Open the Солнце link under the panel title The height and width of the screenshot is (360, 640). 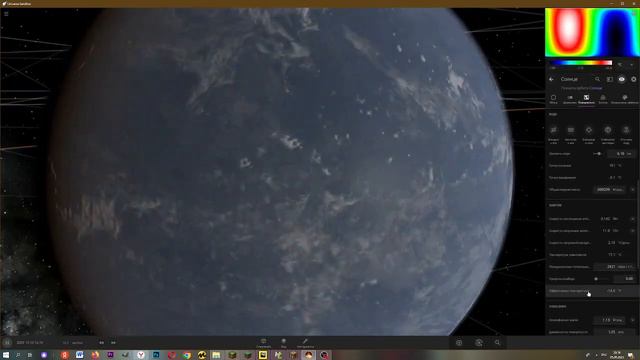tap(596, 88)
